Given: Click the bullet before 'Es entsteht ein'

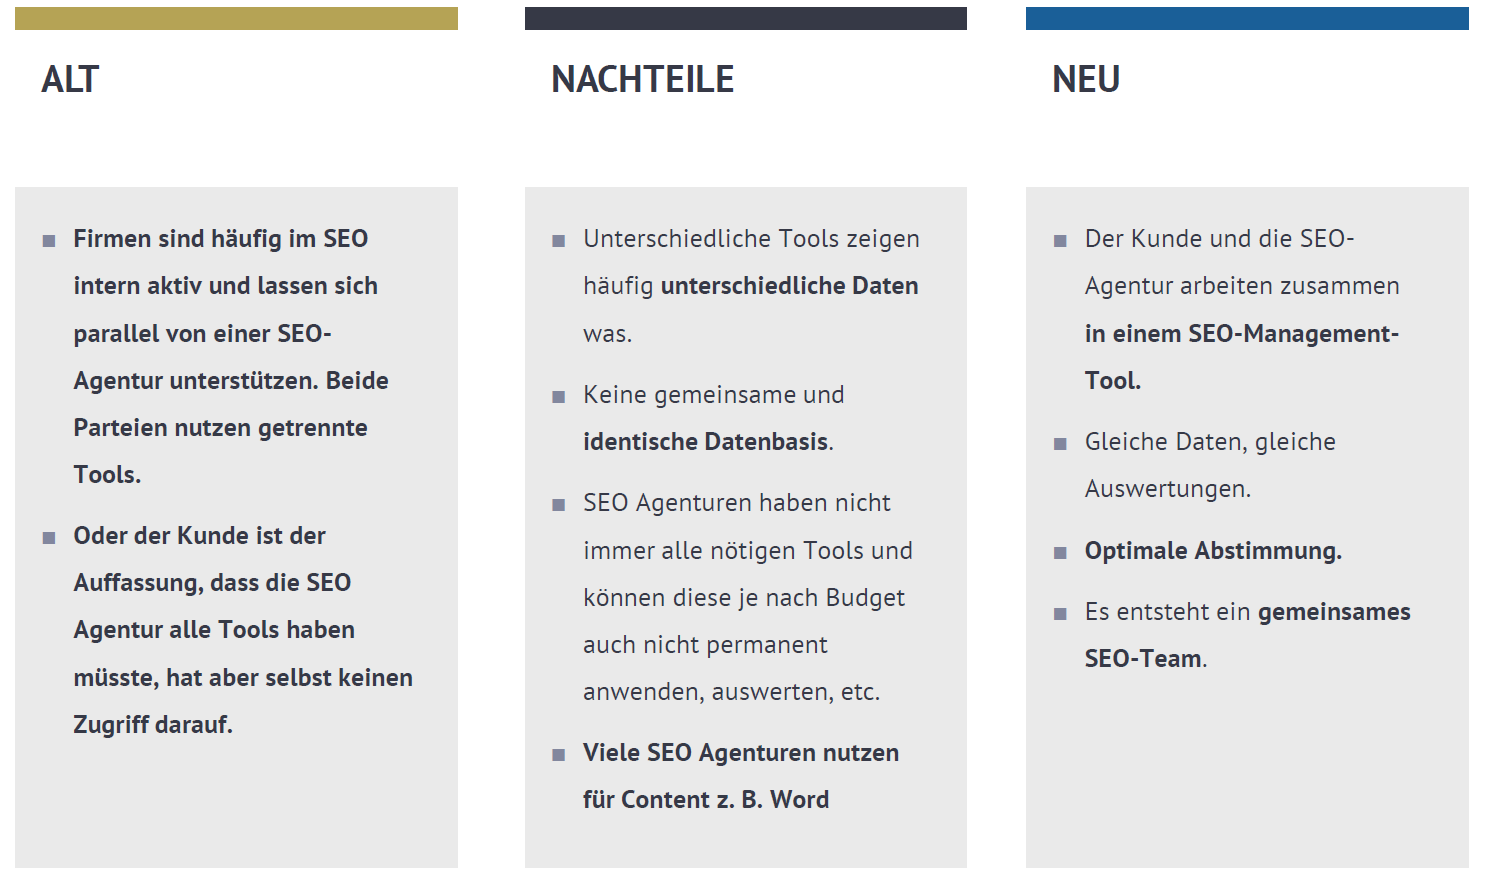Looking at the screenshot, I should 1060,614.
